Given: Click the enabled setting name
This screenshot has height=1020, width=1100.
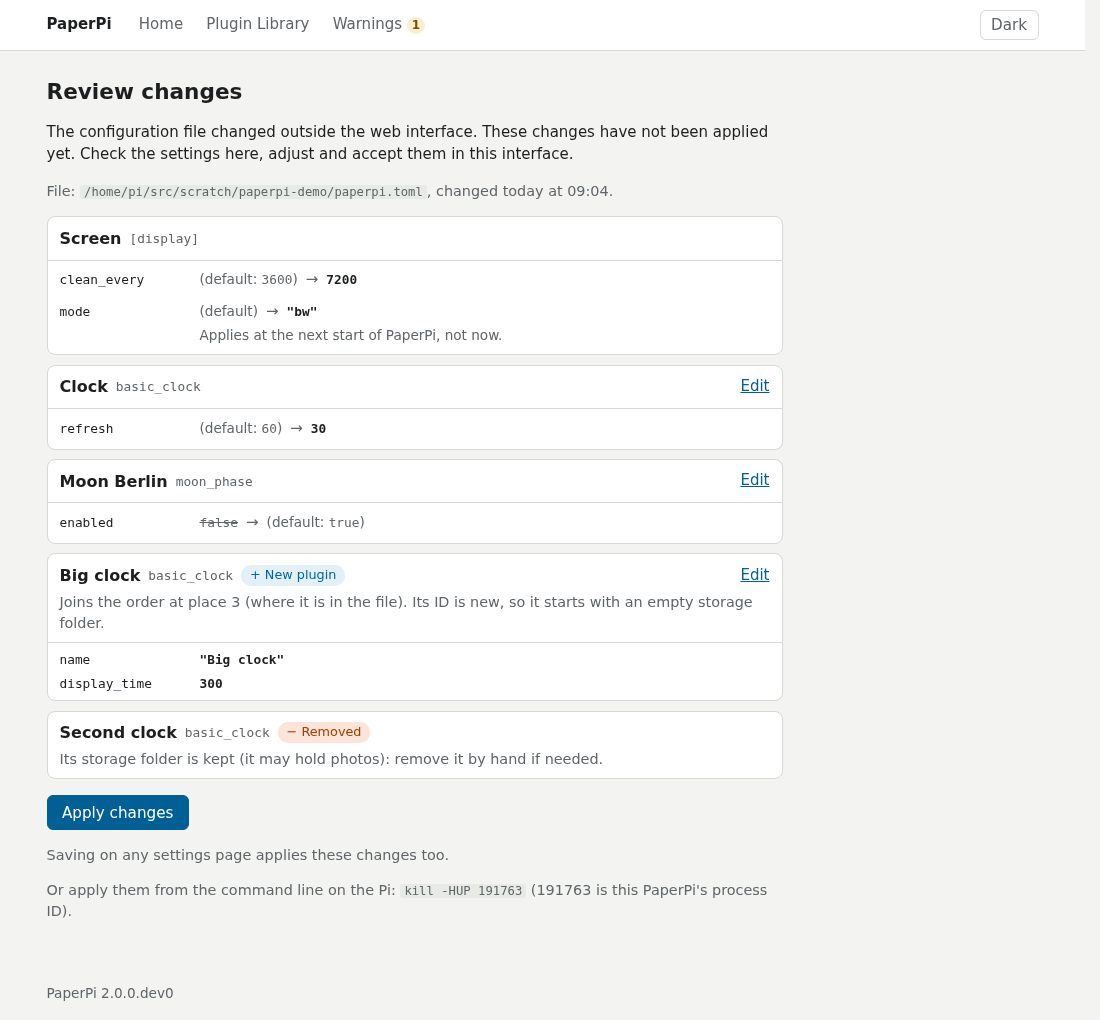Looking at the screenshot, I should tap(86, 523).
